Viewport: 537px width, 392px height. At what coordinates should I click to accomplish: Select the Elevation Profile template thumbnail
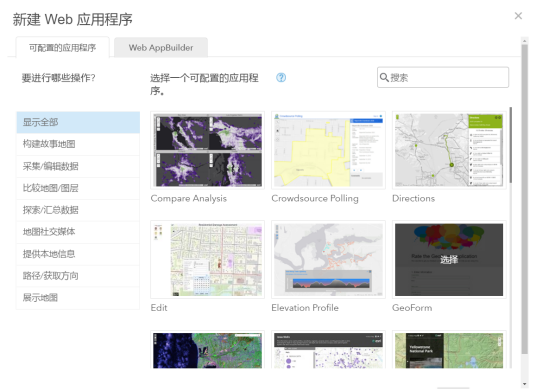[x=328, y=260]
